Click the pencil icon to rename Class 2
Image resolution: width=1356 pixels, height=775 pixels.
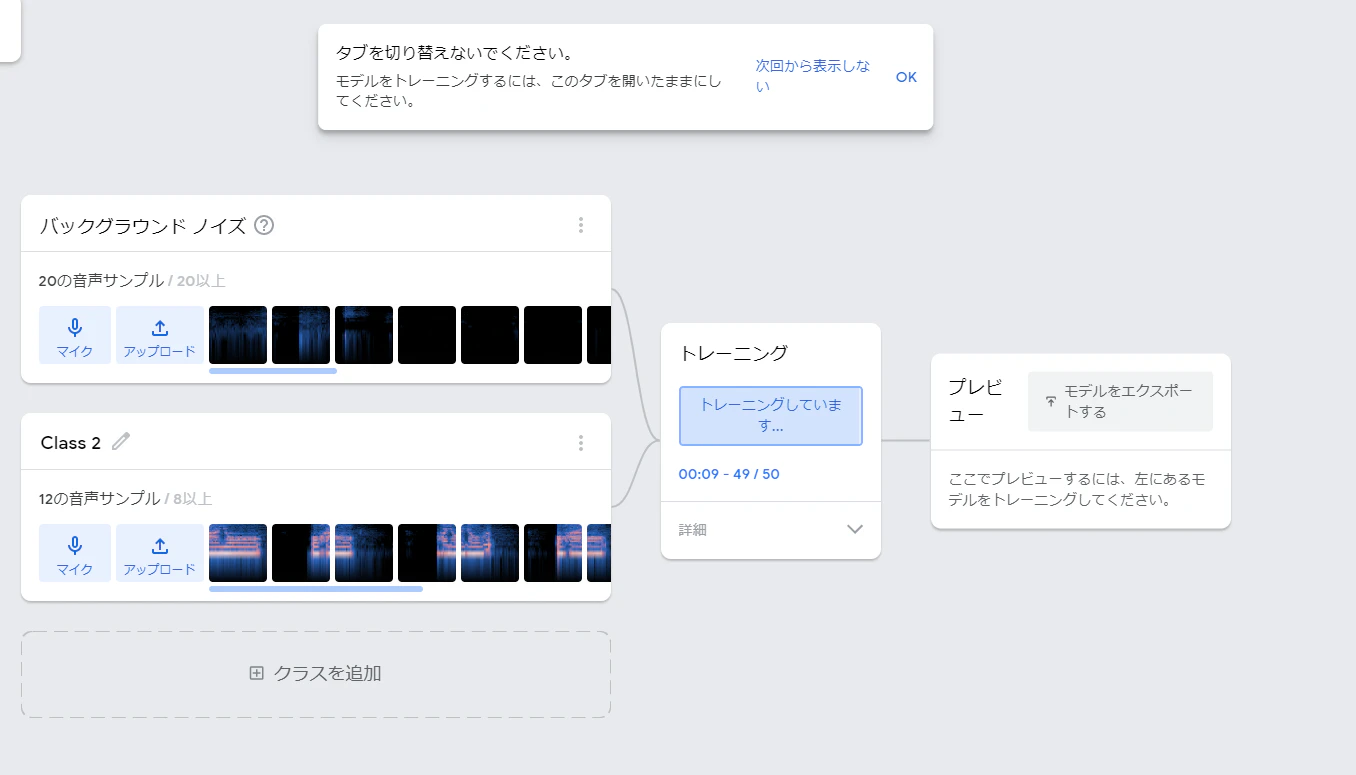coord(121,441)
